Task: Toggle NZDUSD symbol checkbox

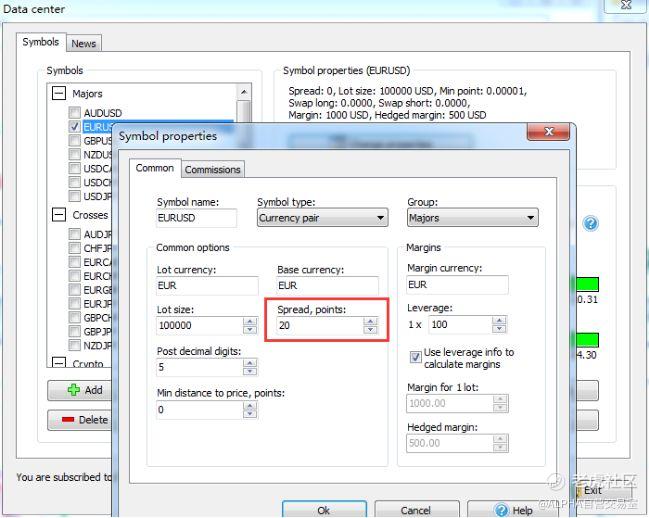Action: pyautogui.click(x=75, y=154)
